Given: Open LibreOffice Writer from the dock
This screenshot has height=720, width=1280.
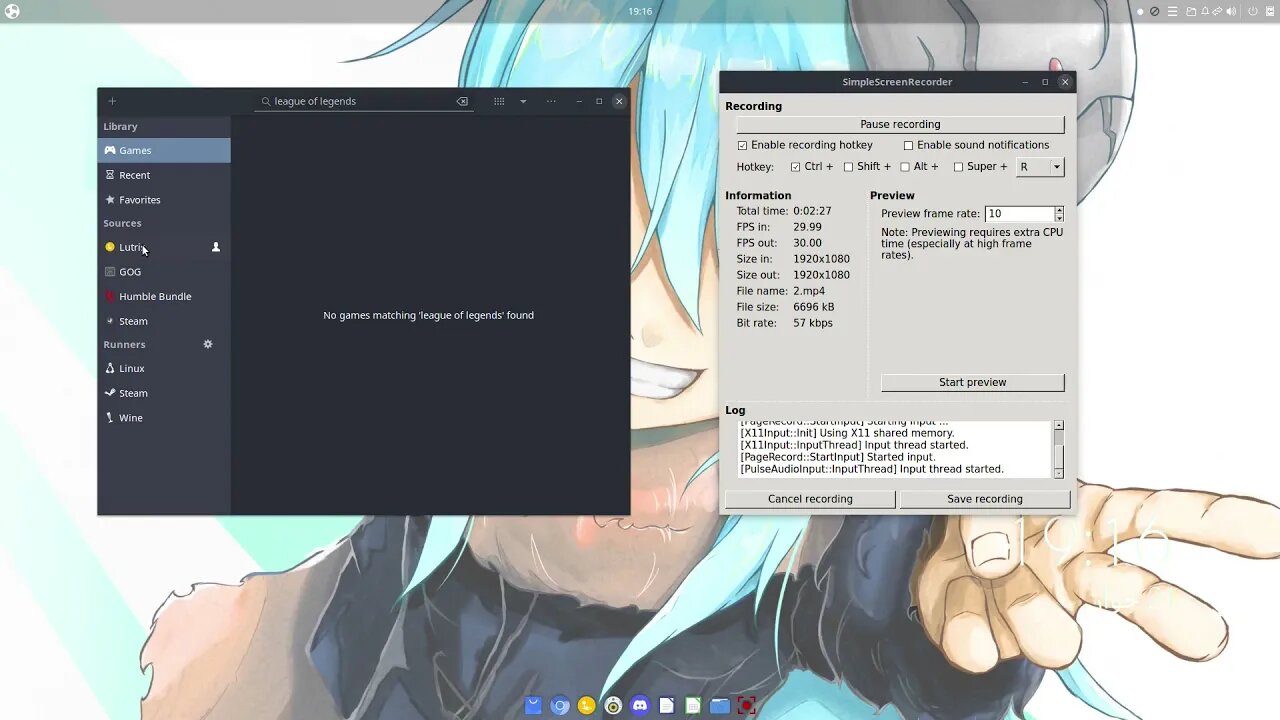Looking at the screenshot, I should click(667, 706).
